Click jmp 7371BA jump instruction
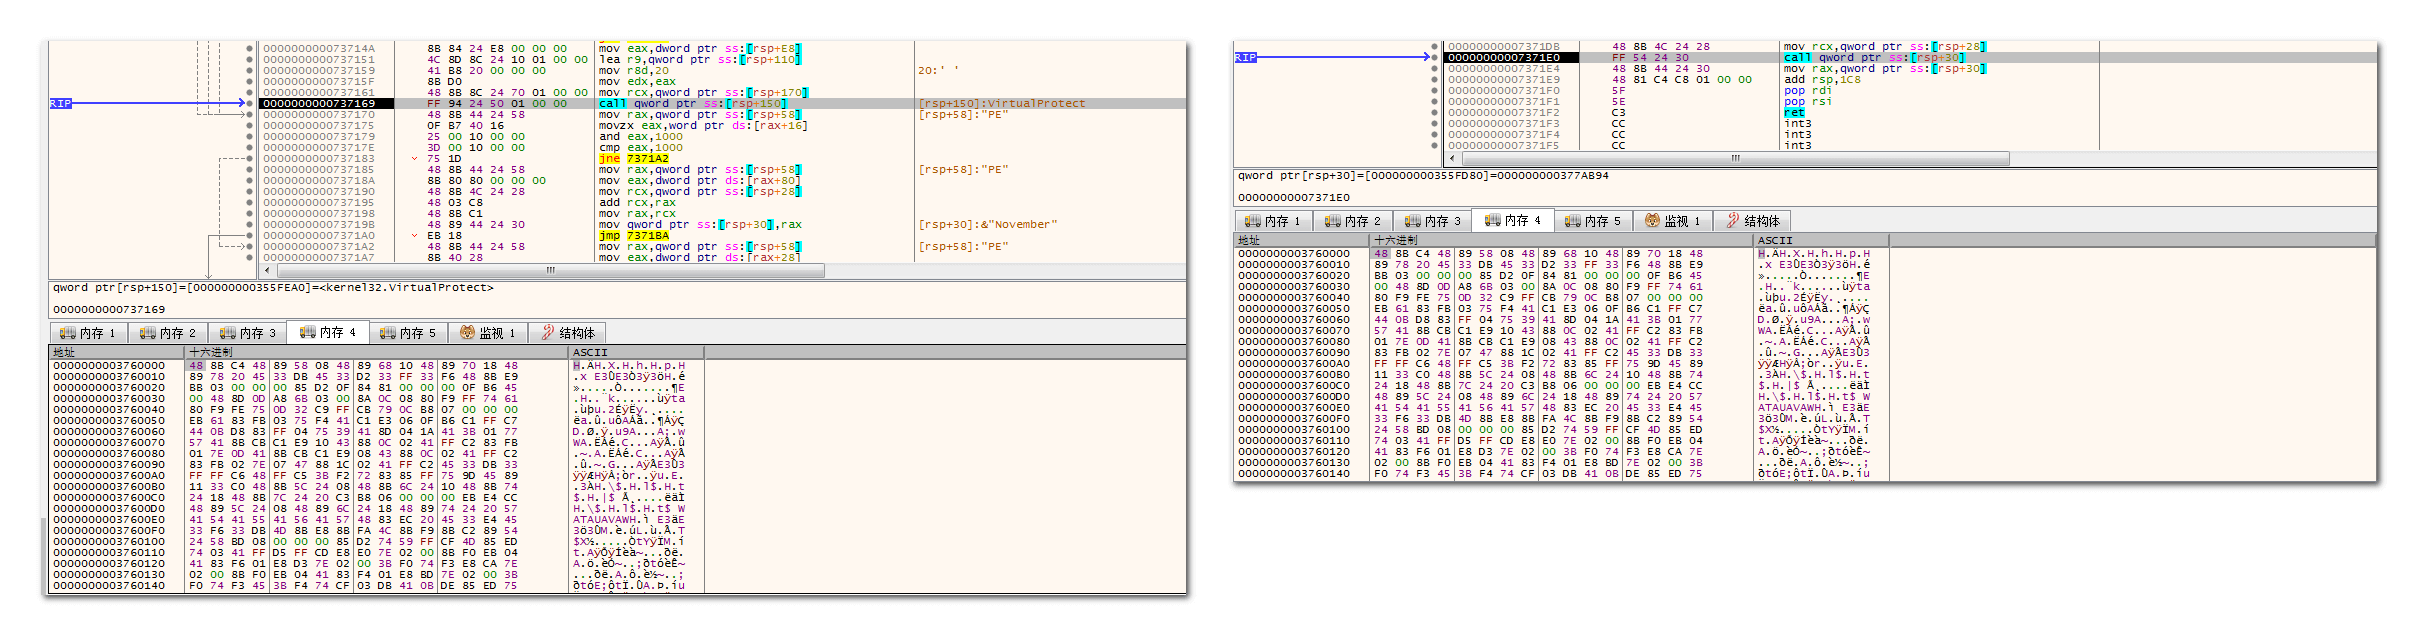Image resolution: width=2419 pixels, height=637 pixels. [x=634, y=235]
